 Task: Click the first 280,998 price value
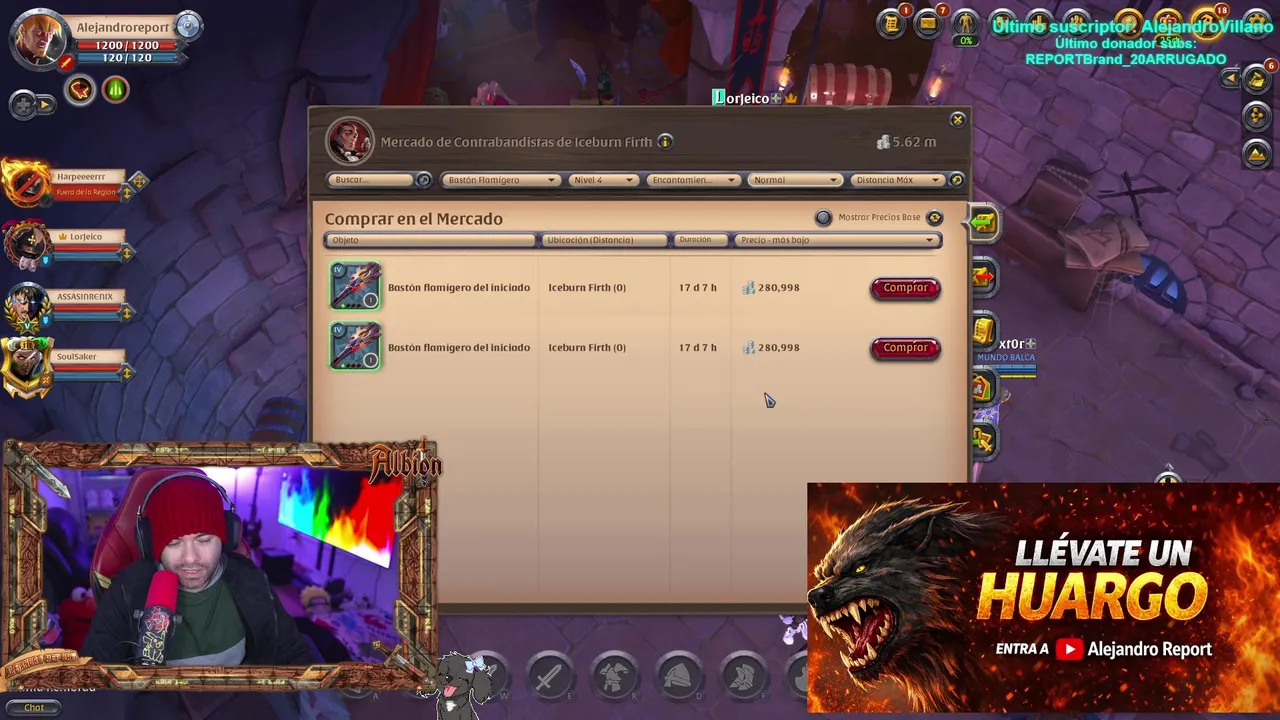[x=778, y=288]
